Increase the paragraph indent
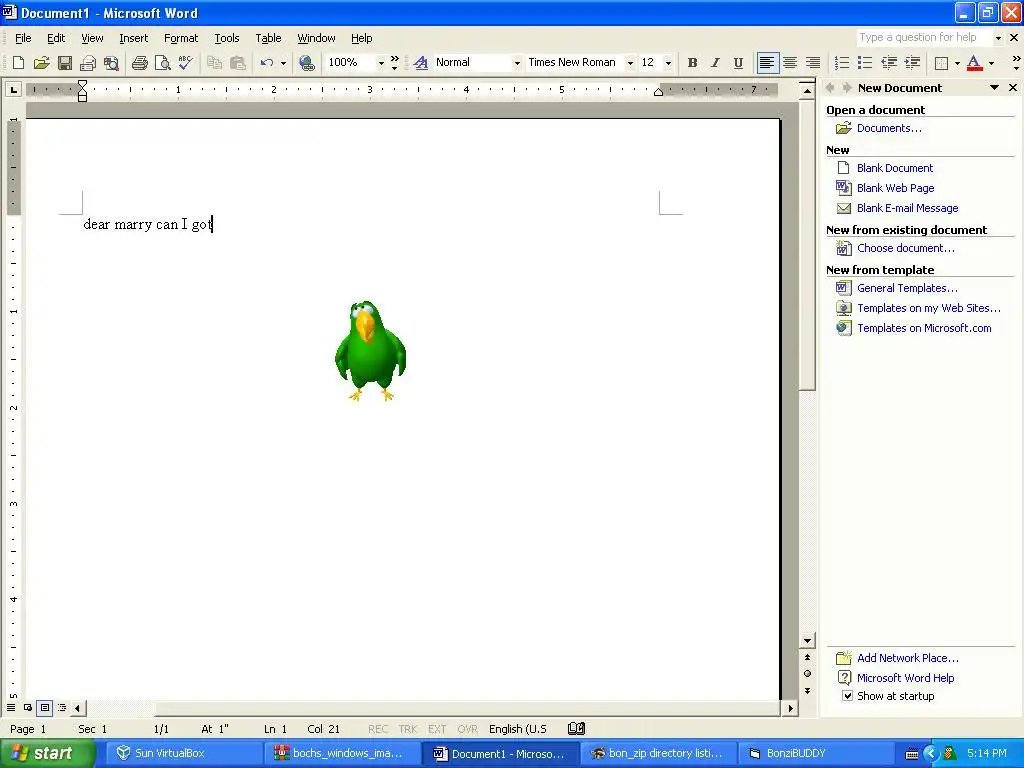The width and height of the screenshot is (1024, 768). (x=912, y=63)
